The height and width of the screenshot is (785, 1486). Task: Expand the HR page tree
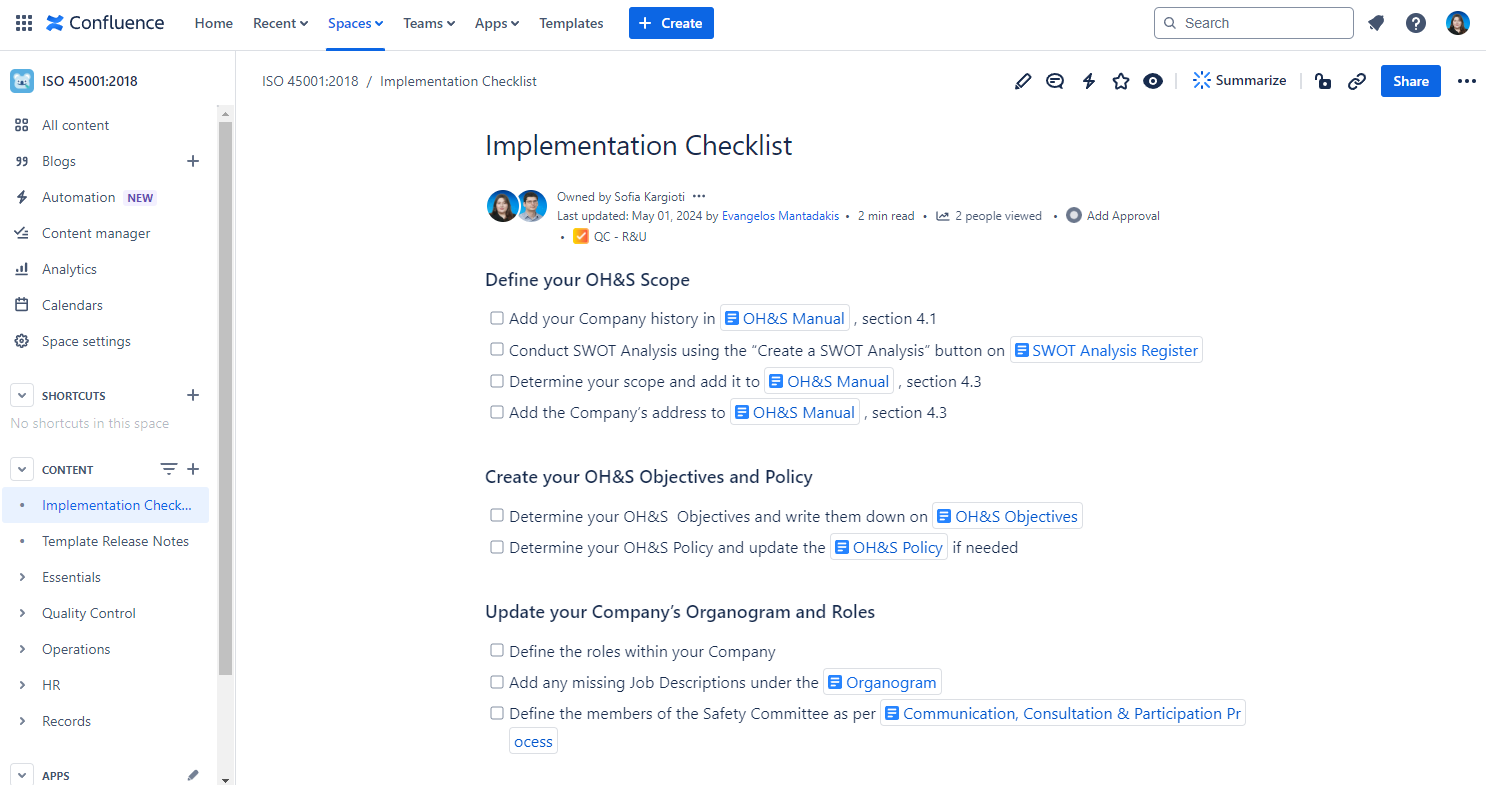click(x=22, y=685)
